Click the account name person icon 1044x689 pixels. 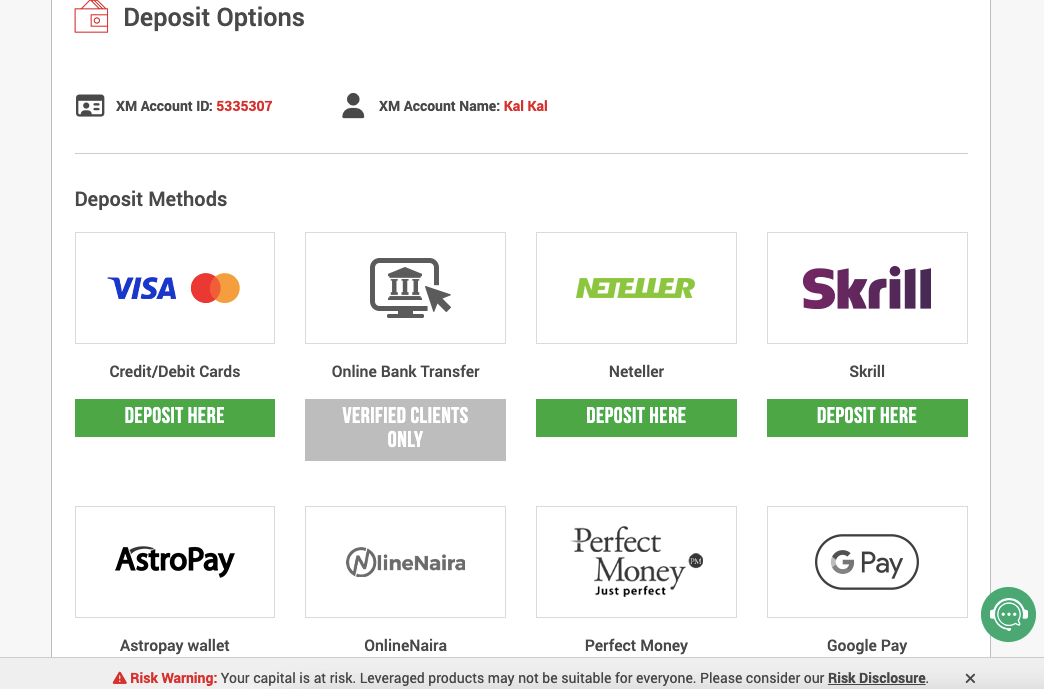coord(353,106)
